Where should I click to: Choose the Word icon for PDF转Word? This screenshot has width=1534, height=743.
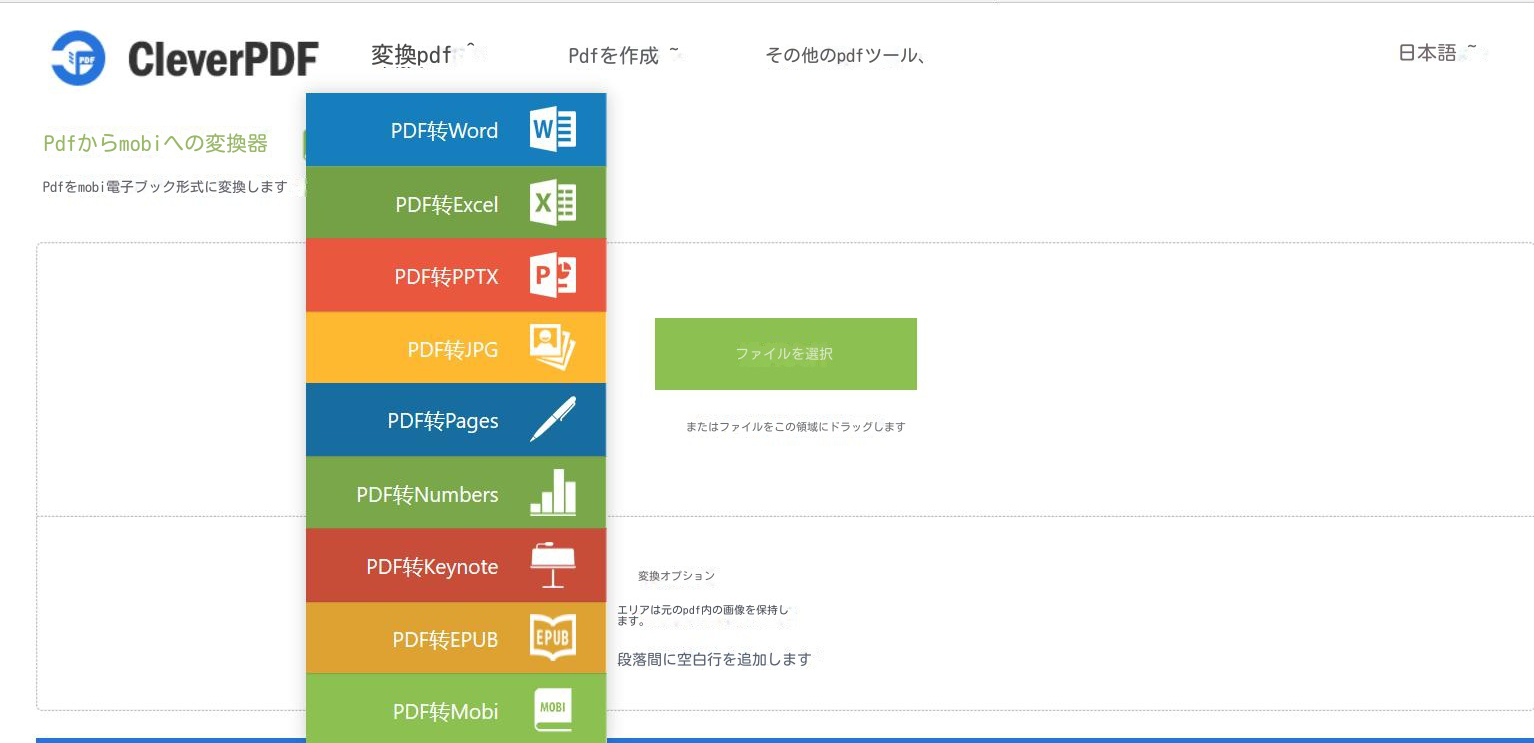[553, 130]
